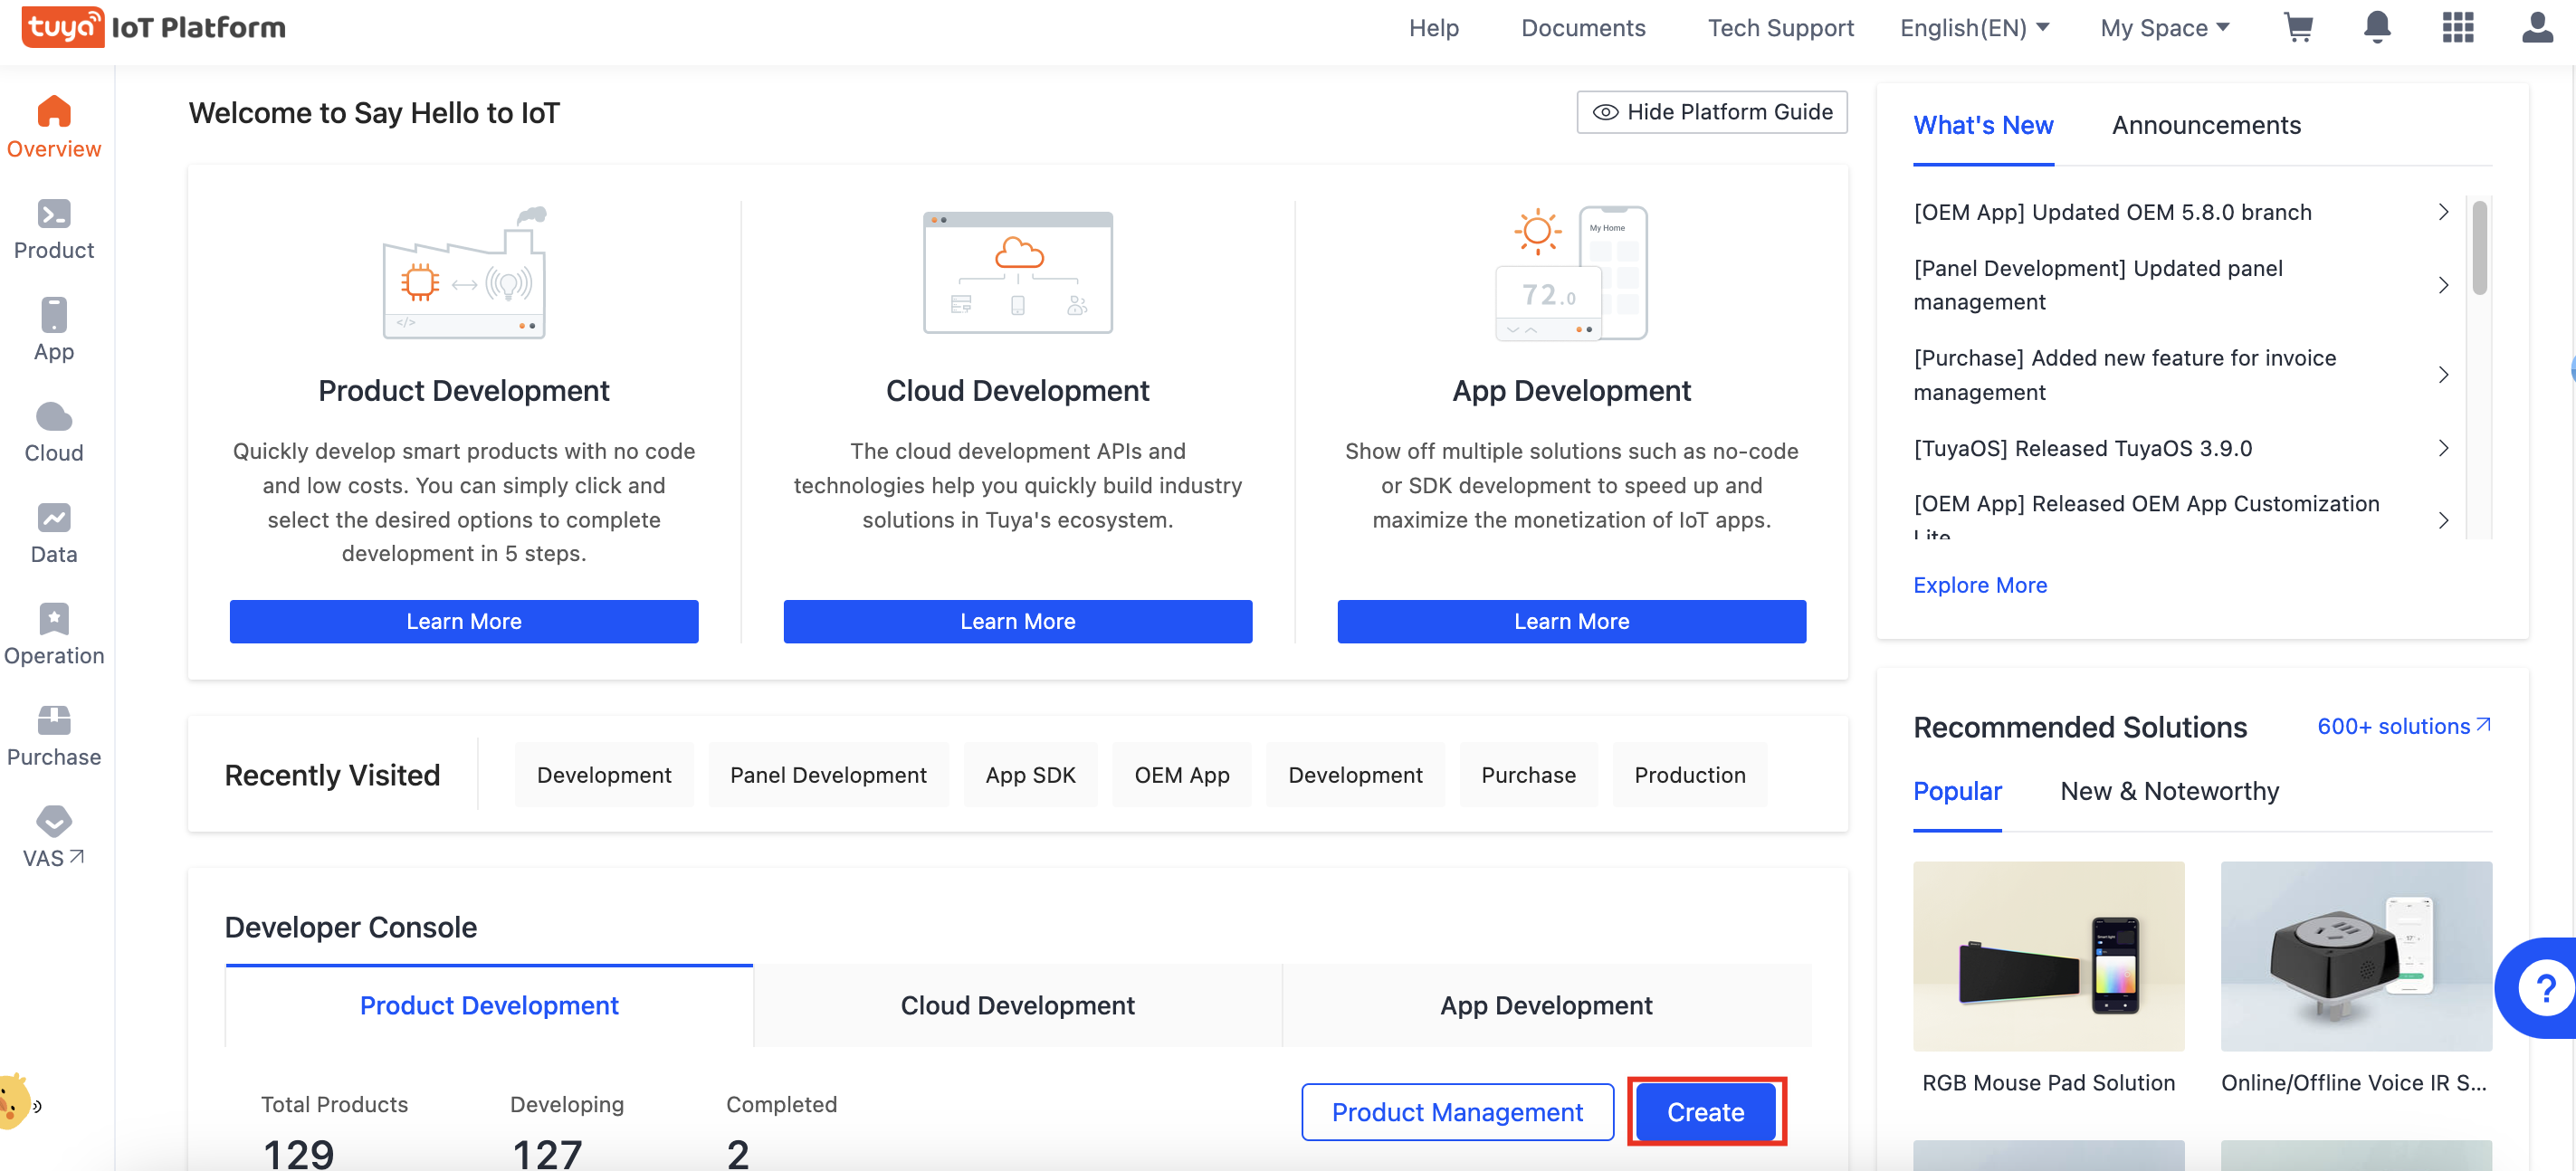The image size is (2576, 1171).
Task: Click Learn More under Product Development
Action: click(x=464, y=621)
